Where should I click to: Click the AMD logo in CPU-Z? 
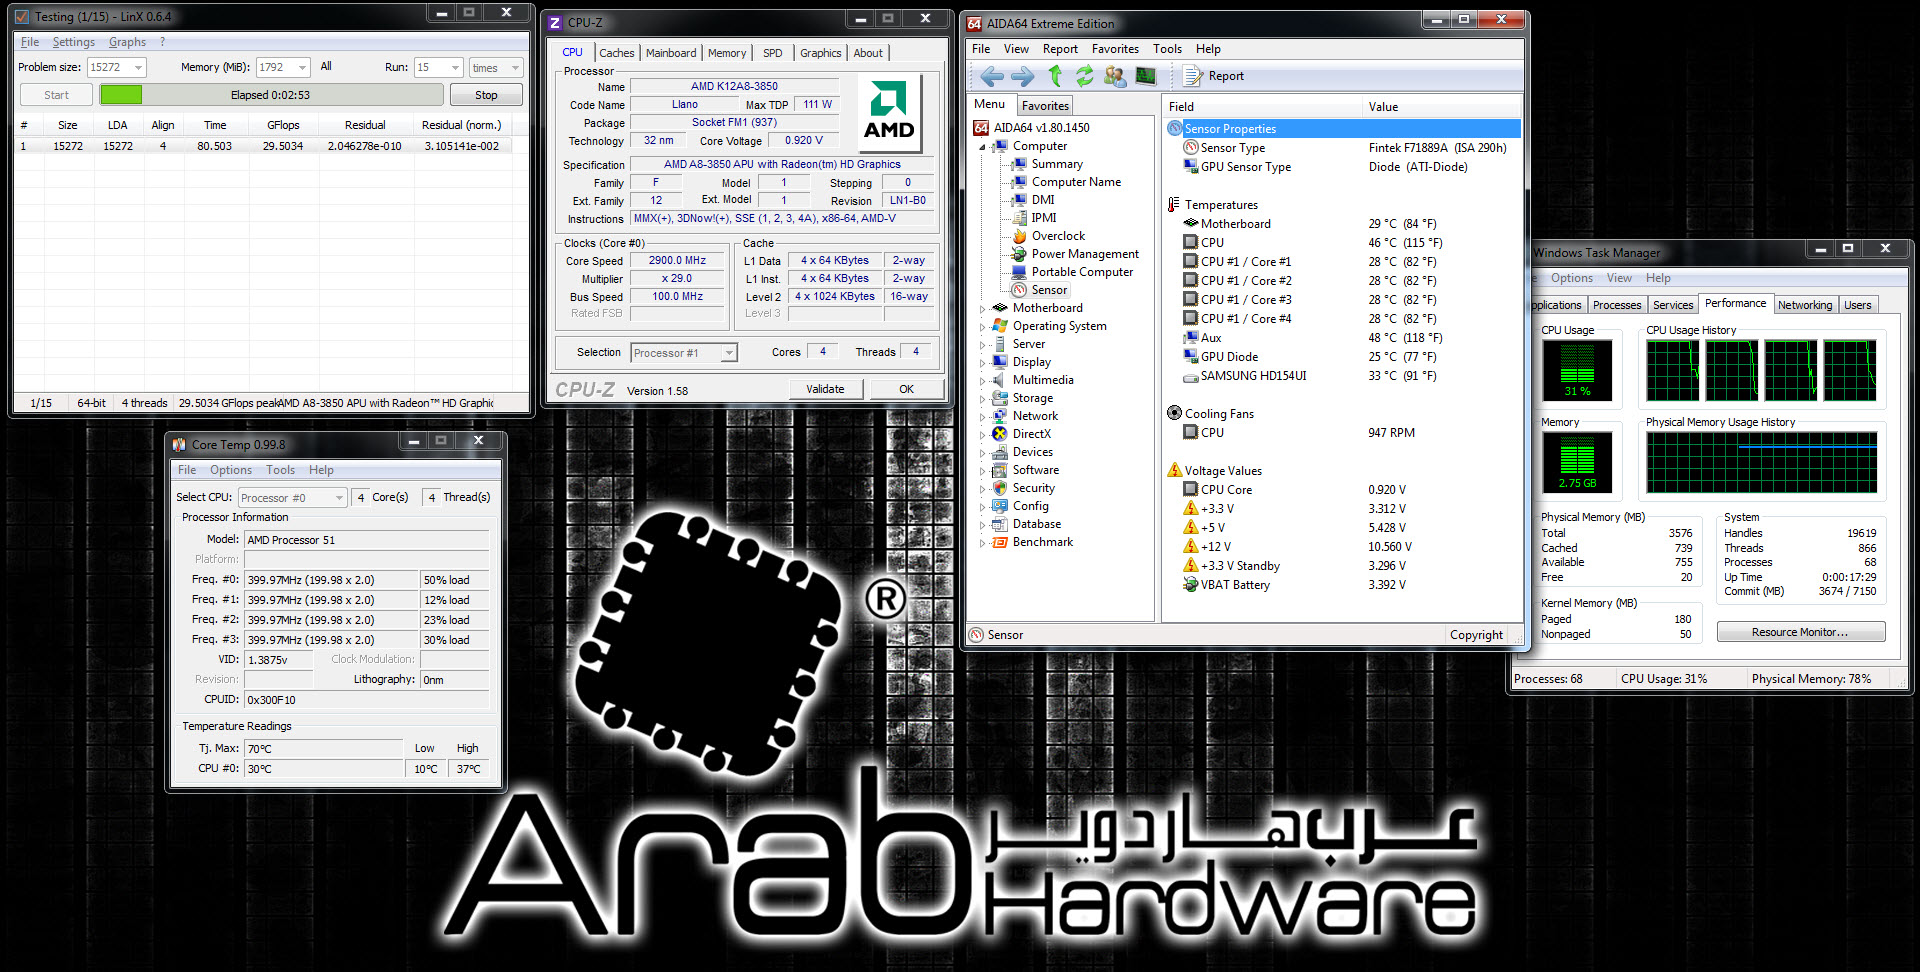coord(889,113)
